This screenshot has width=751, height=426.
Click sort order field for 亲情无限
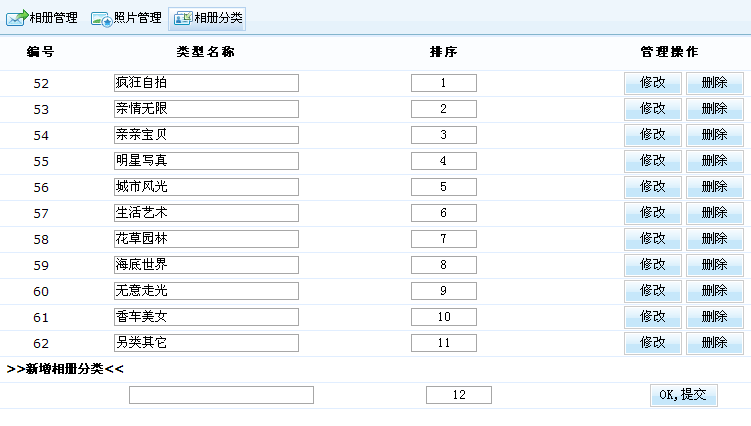(444, 109)
